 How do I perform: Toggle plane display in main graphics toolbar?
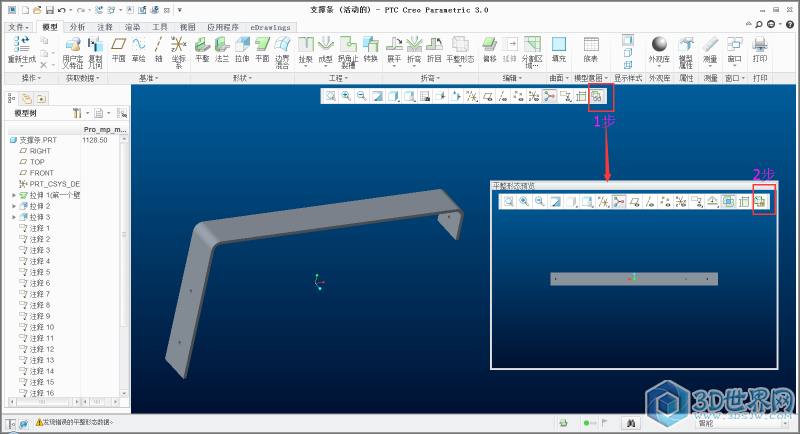[x=487, y=96]
